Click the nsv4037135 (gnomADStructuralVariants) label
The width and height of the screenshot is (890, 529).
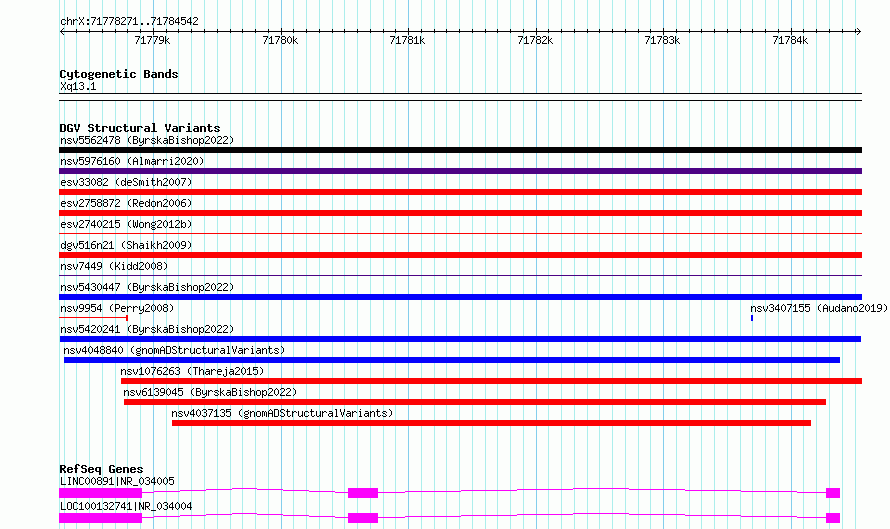[x=282, y=413]
